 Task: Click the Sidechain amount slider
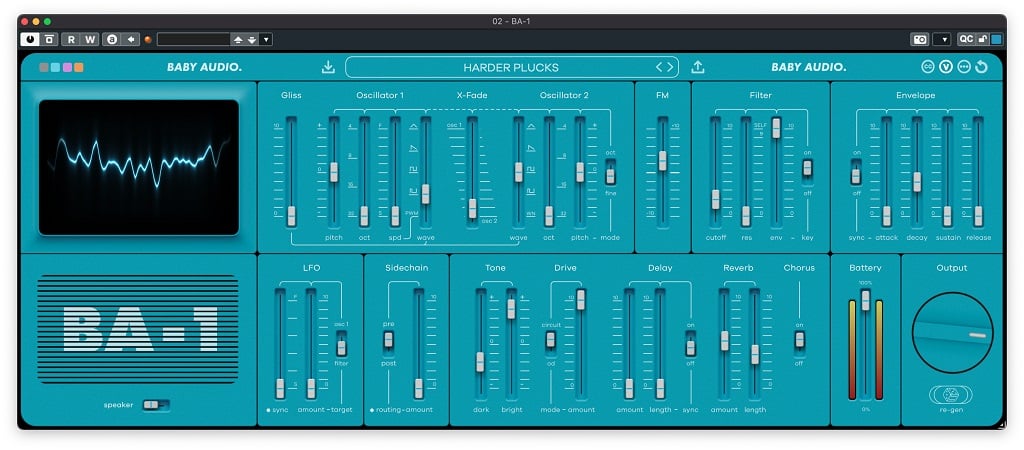pyautogui.click(x=419, y=388)
